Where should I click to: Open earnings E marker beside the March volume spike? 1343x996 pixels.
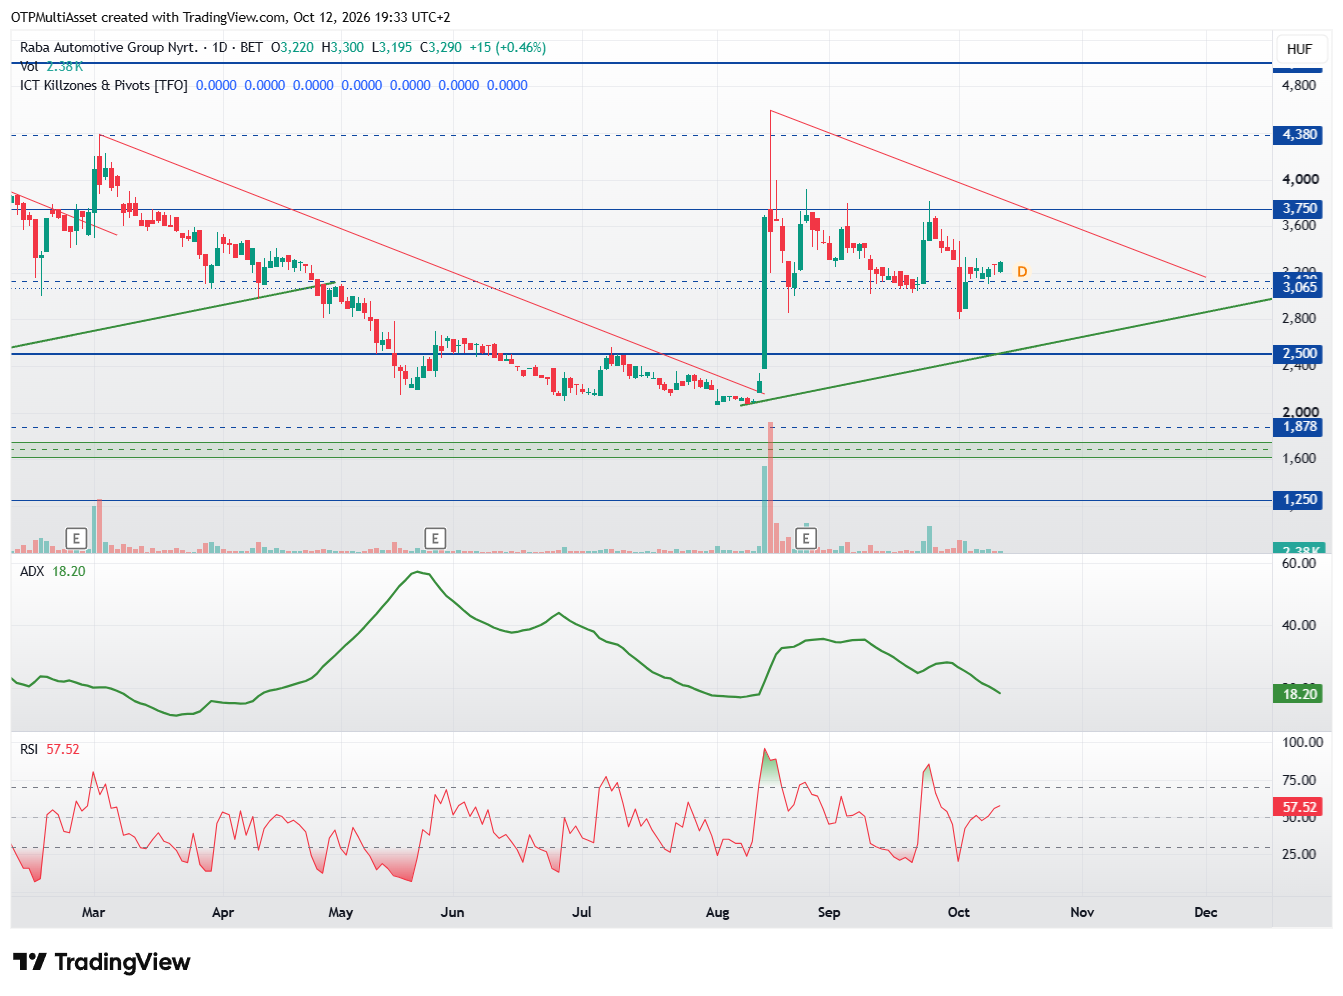[x=76, y=539]
